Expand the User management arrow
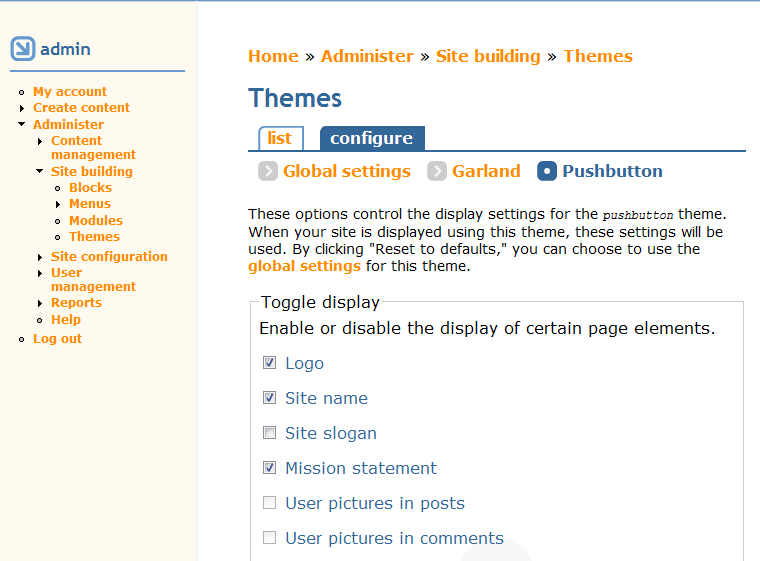 (x=40, y=273)
